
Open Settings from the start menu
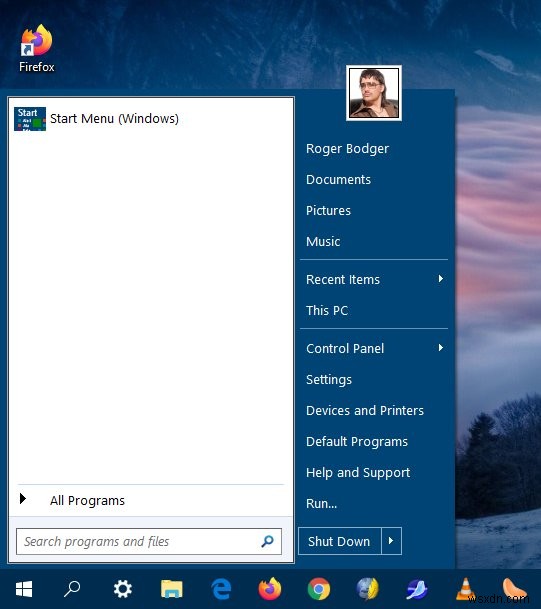329,379
